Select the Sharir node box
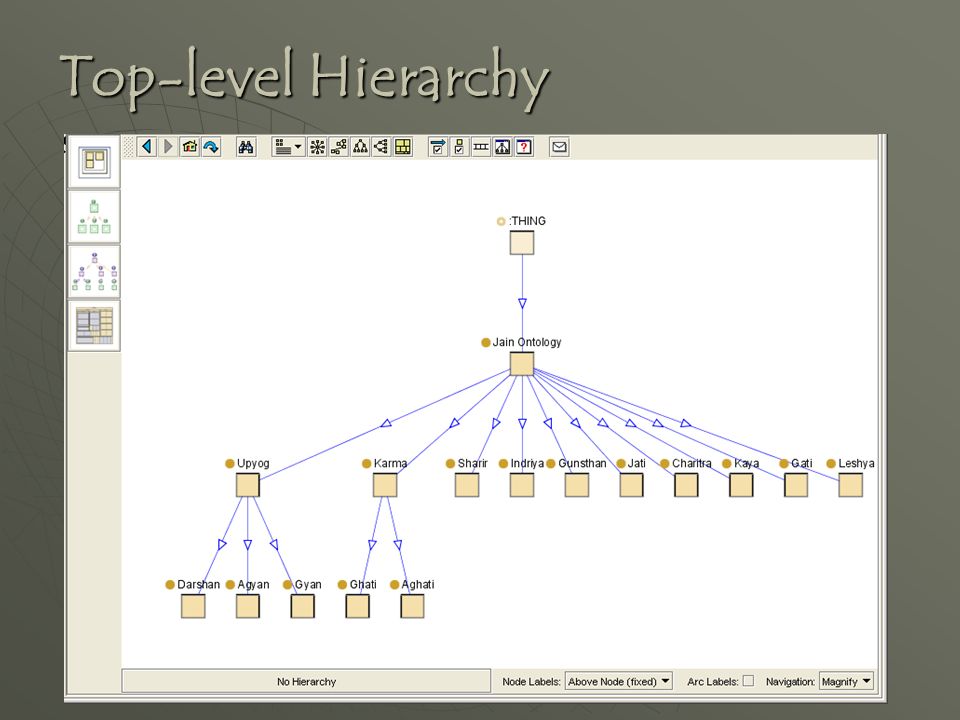Image resolution: width=960 pixels, height=720 pixels. pyautogui.click(x=467, y=485)
